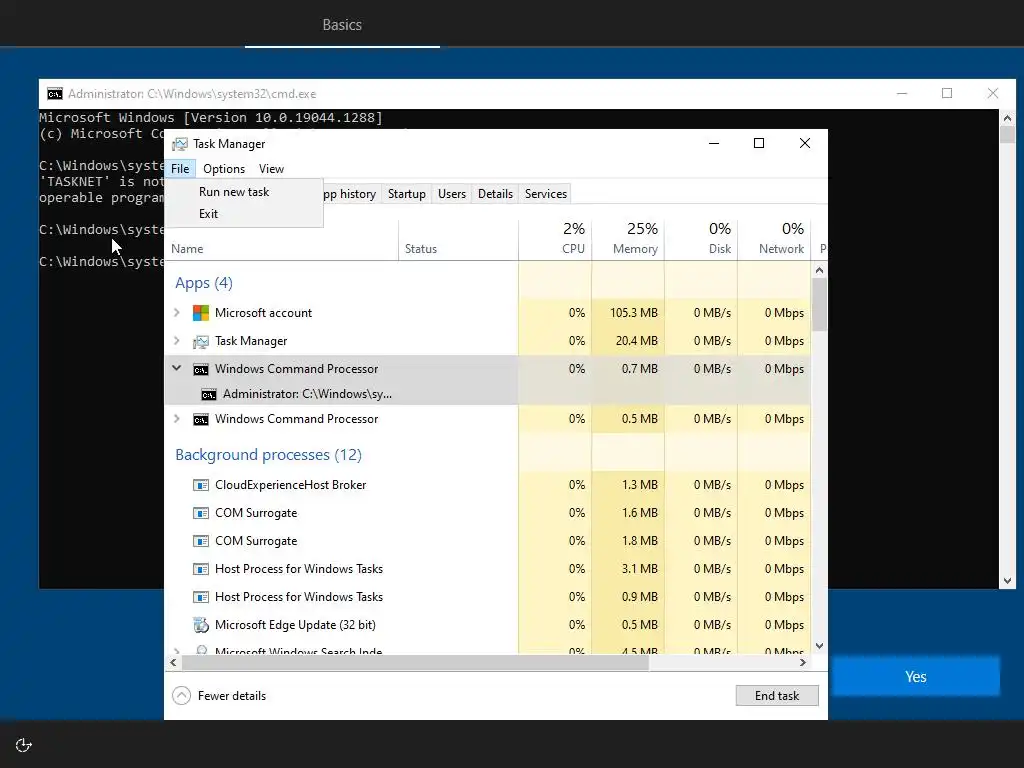
Task: Click scroll left arrow of process list
Action: point(173,663)
